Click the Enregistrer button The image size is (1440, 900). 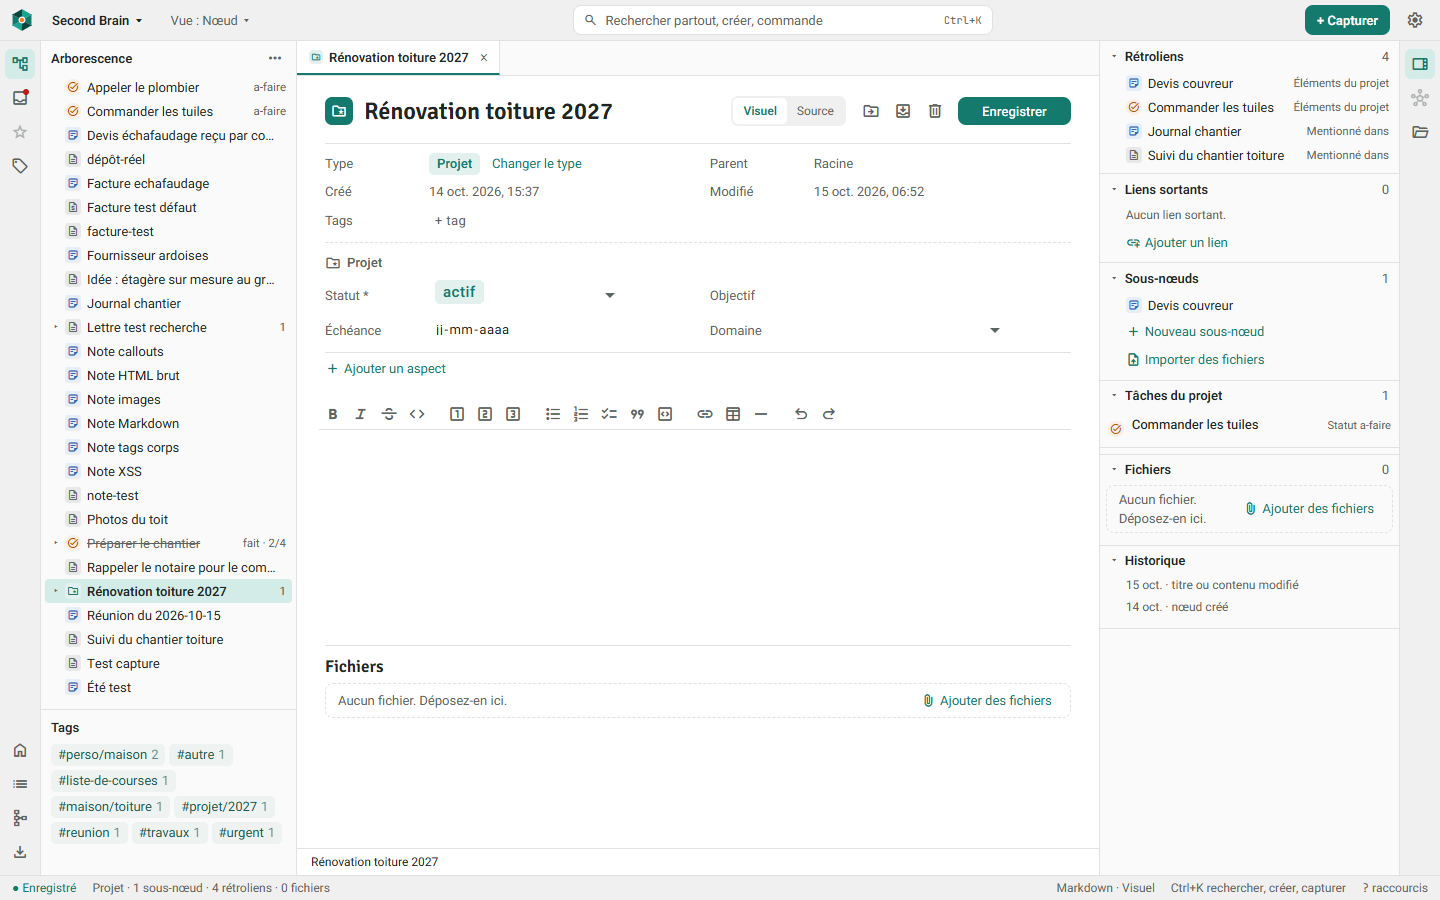(x=1014, y=111)
